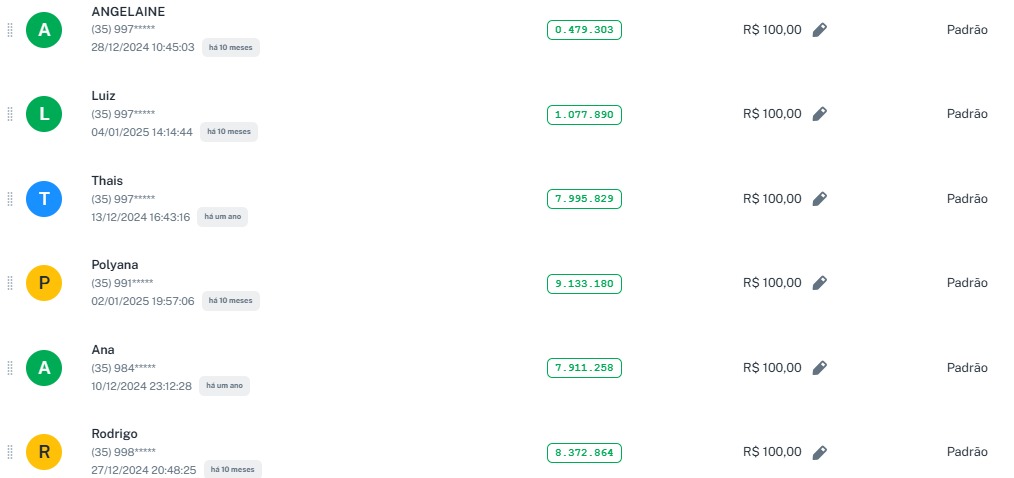Edit the price for Thais
This screenshot has height=478, width=1014.
pos(820,199)
